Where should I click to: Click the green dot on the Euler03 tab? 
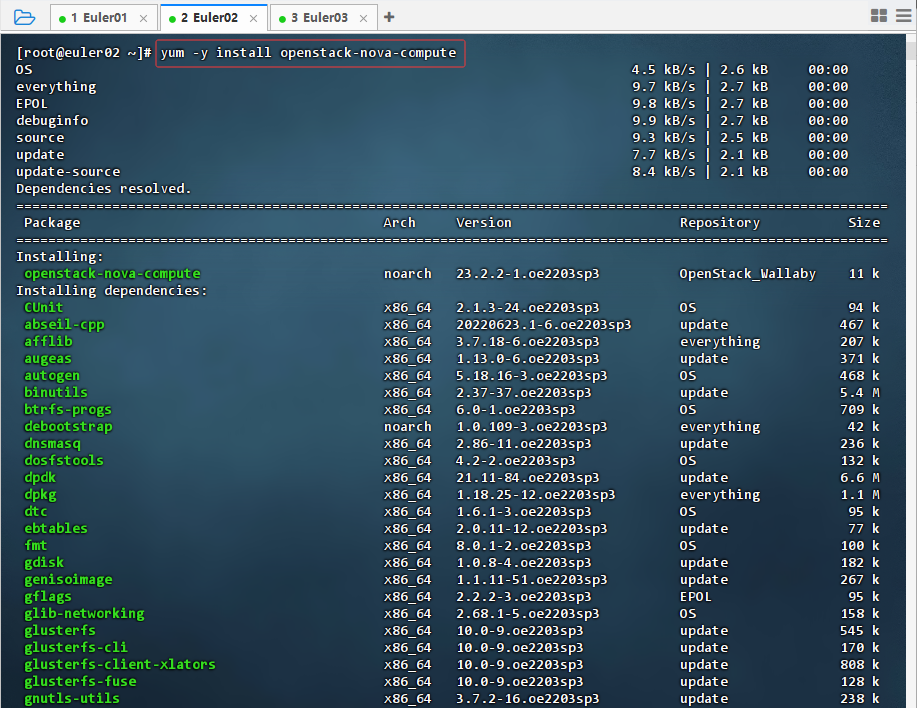(x=282, y=19)
